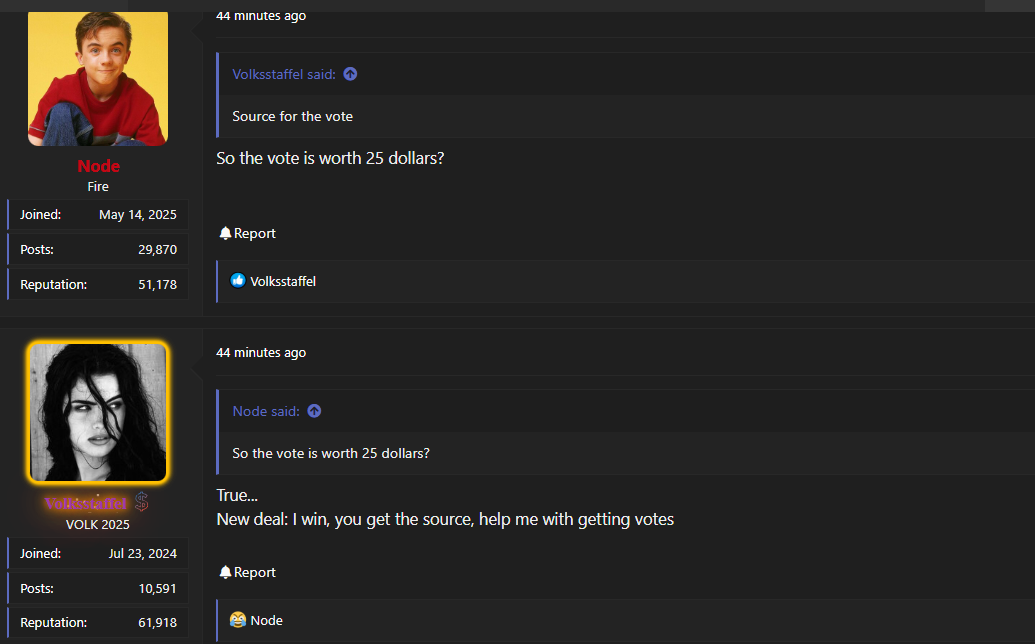Click the dollar sign badge beside Volksstaffel's username
This screenshot has width=1035, height=644.
click(142, 502)
